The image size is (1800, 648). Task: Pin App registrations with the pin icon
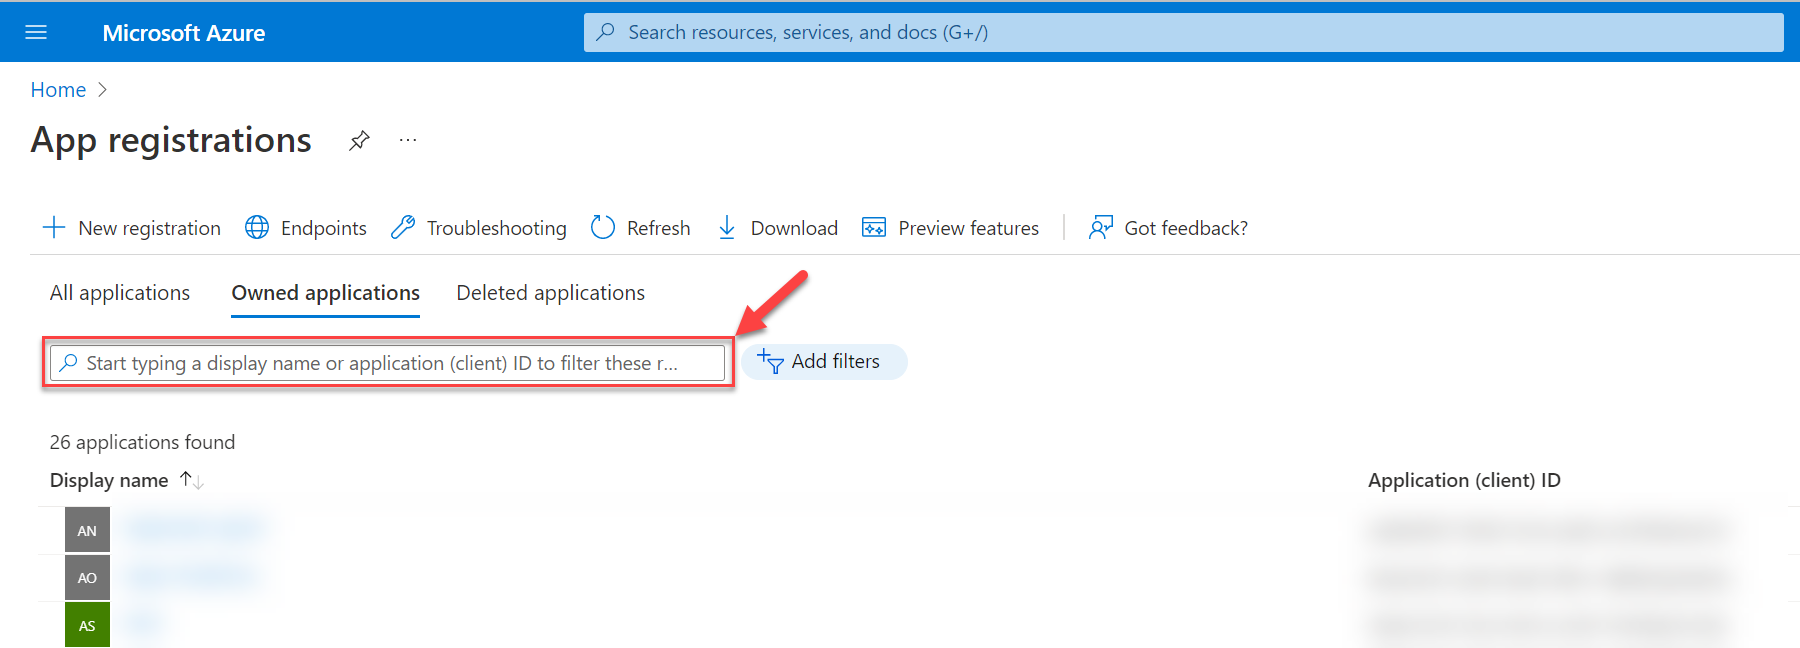tap(359, 141)
